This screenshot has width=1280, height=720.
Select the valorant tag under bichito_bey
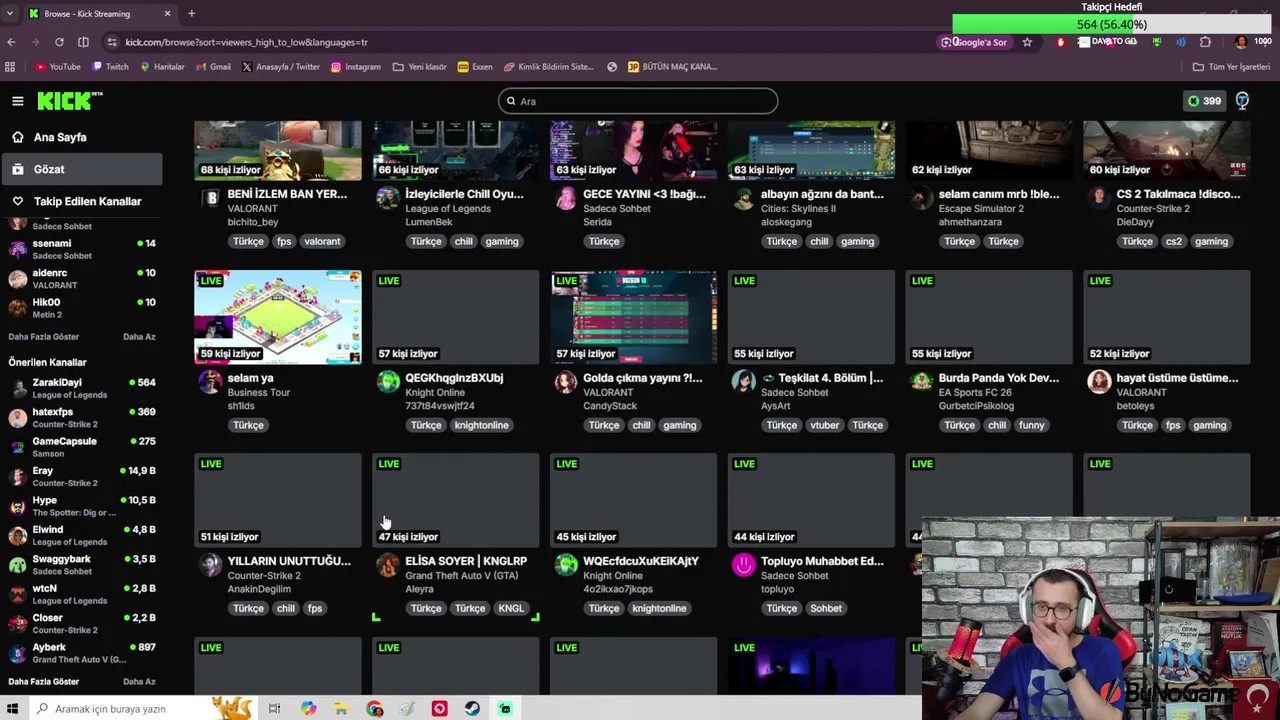point(322,241)
